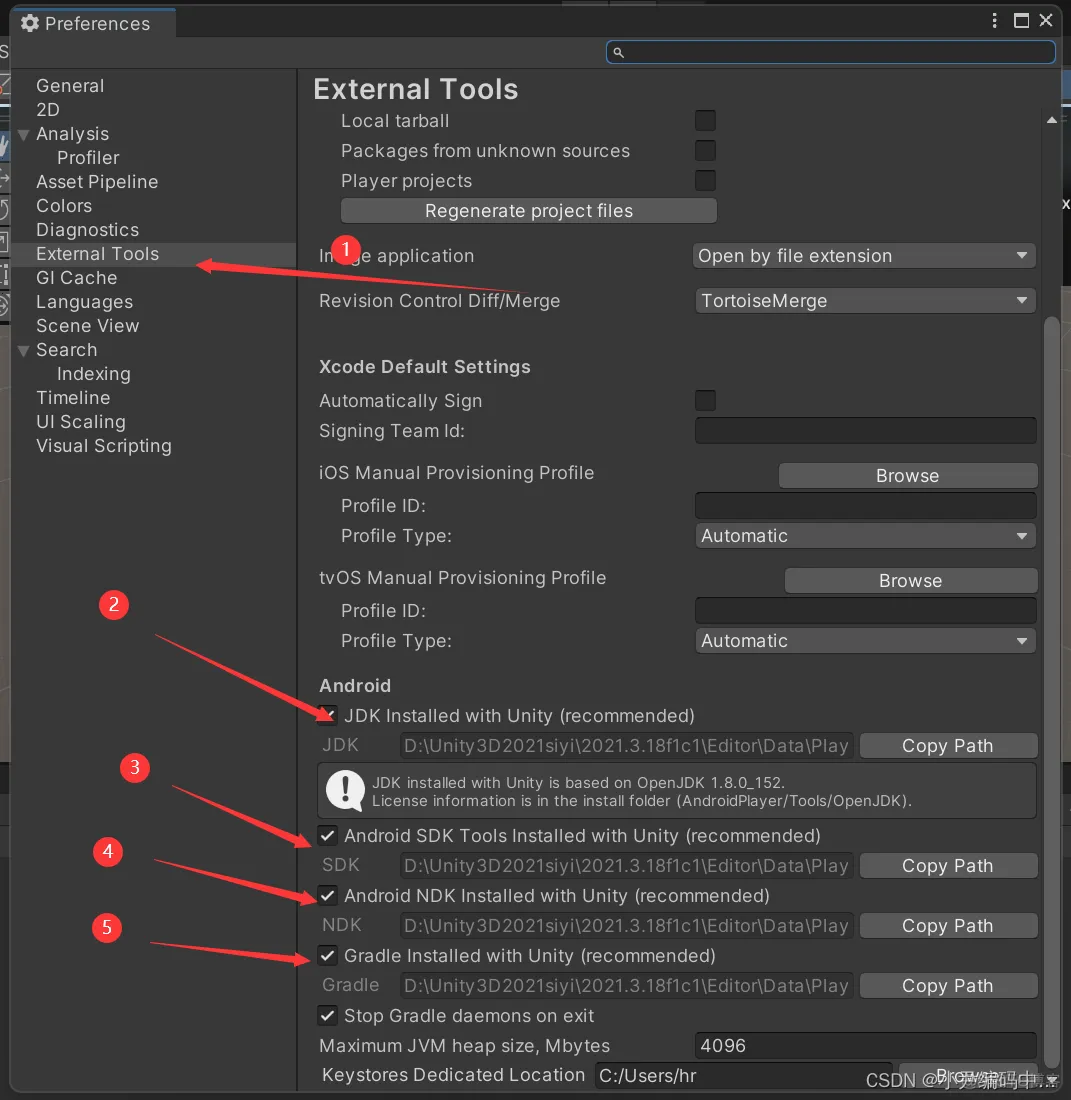1071x1100 pixels.
Task: Select External Tools category
Action: [97, 254]
